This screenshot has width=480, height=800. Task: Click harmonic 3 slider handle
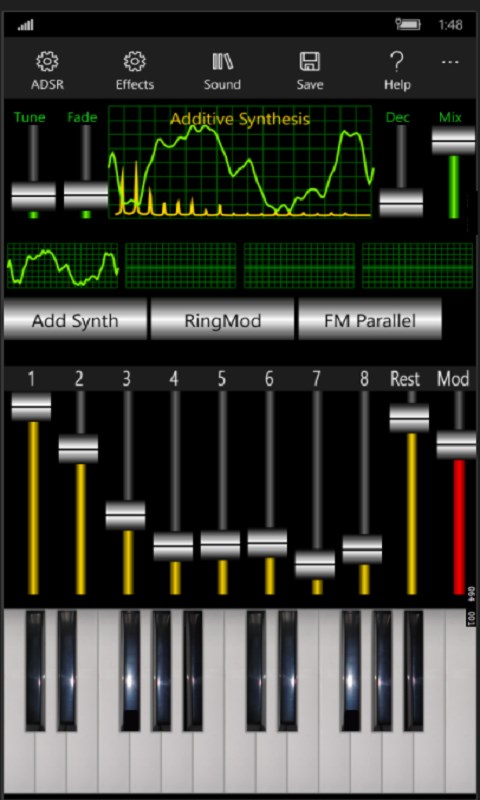[x=125, y=515]
